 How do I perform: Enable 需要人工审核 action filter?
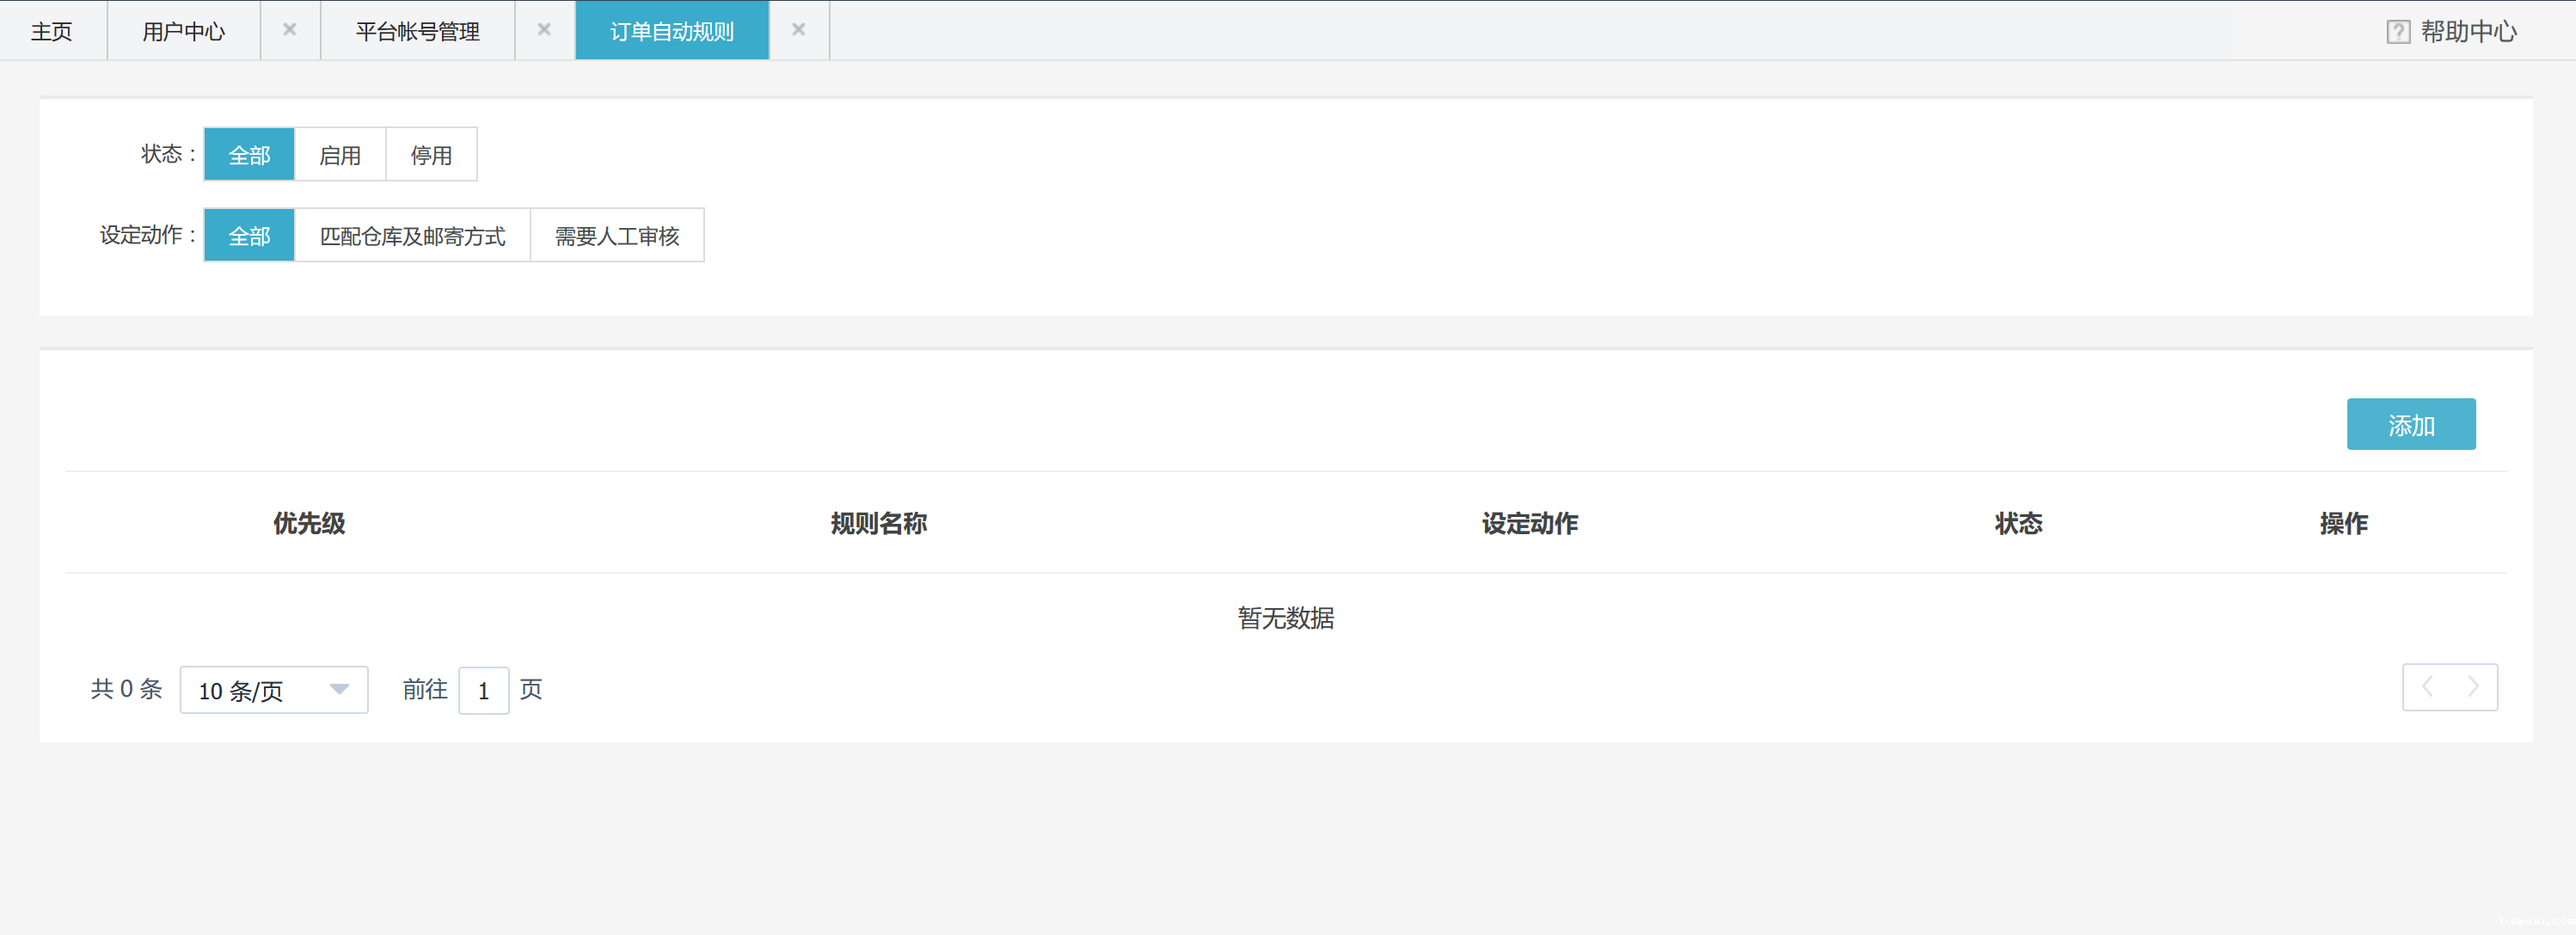point(617,235)
